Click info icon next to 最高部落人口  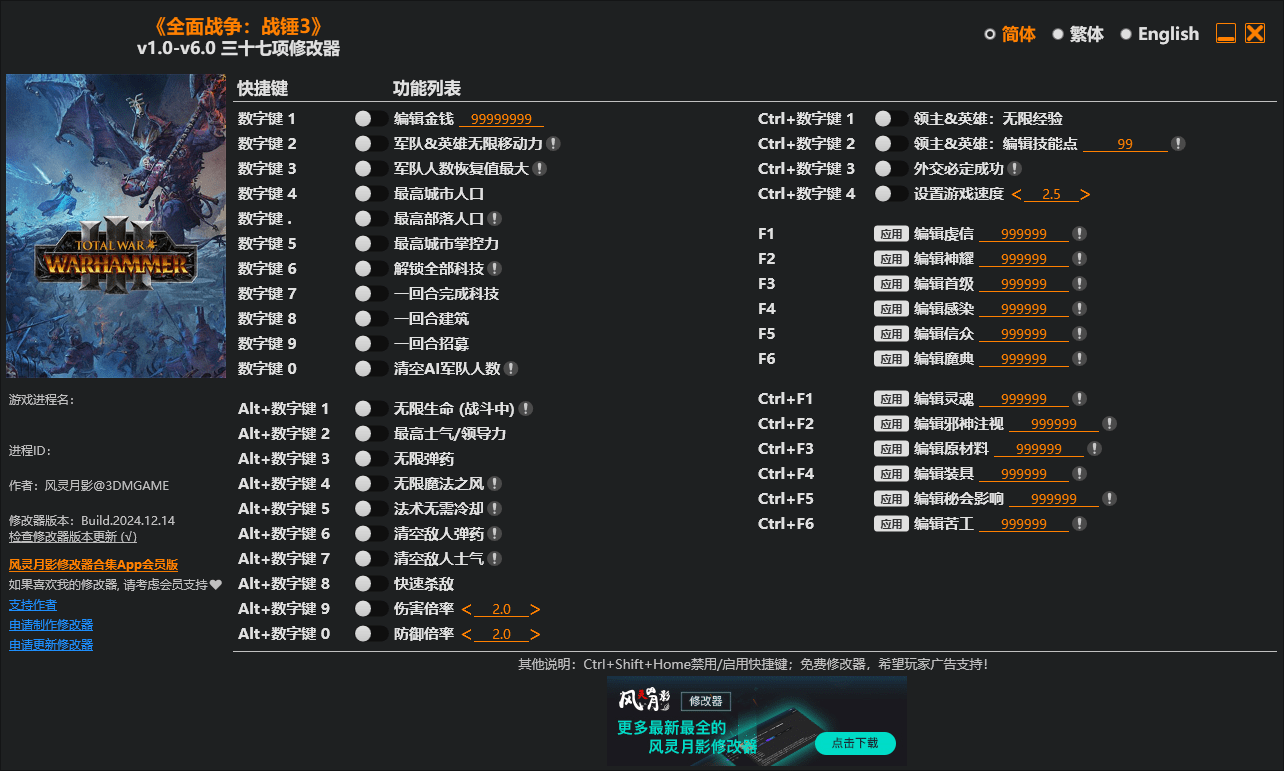coord(494,219)
